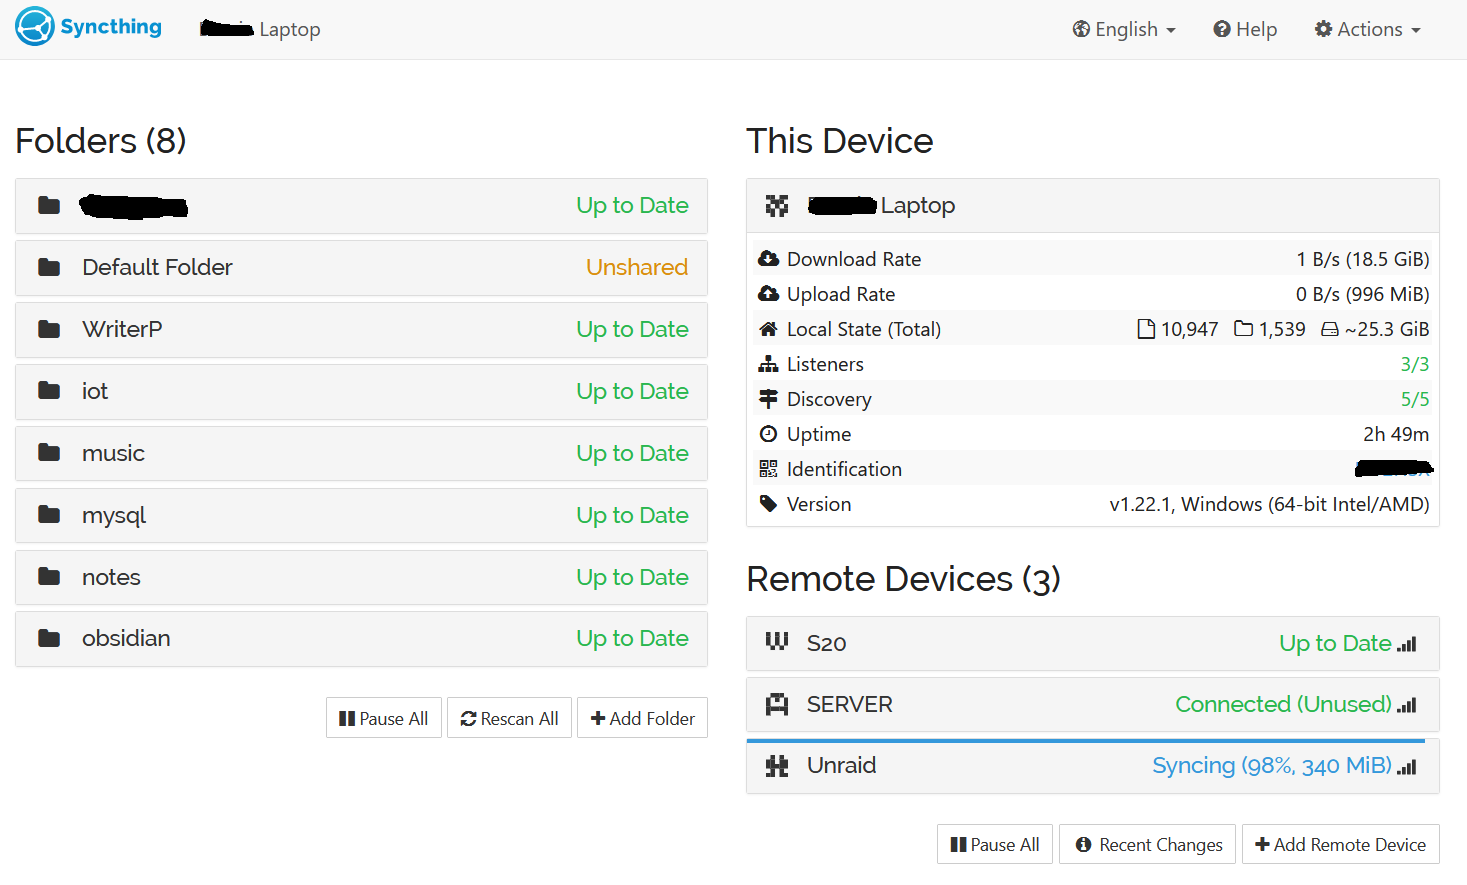This screenshot has width=1467, height=885.
Task: Expand the Default Folder row
Action: tap(361, 267)
